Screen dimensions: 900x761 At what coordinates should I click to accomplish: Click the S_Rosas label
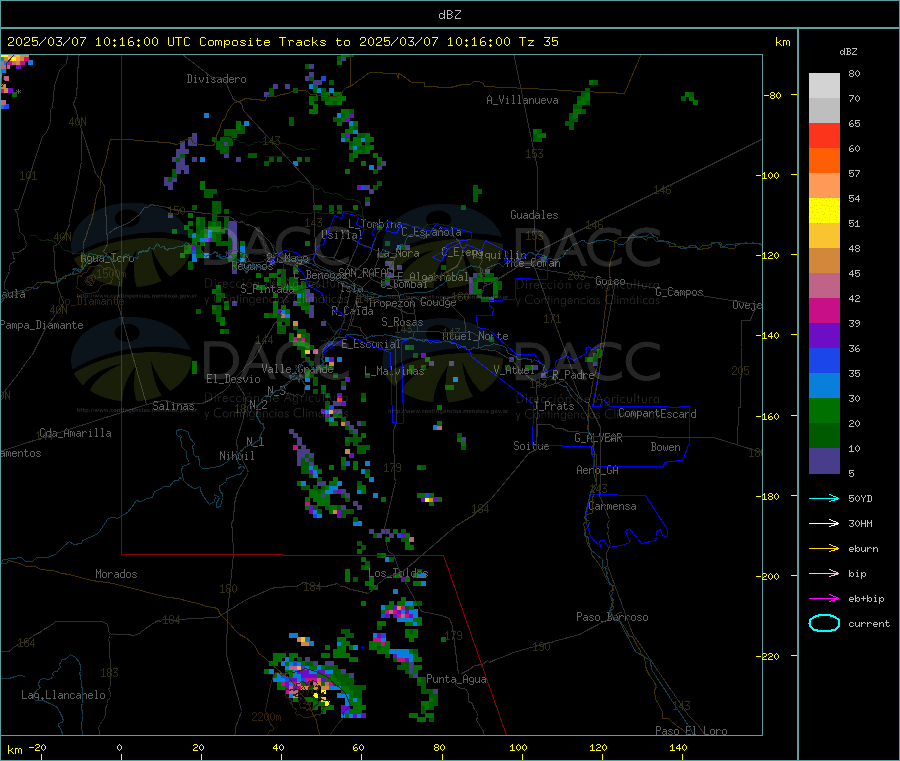[x=402, y=322]
